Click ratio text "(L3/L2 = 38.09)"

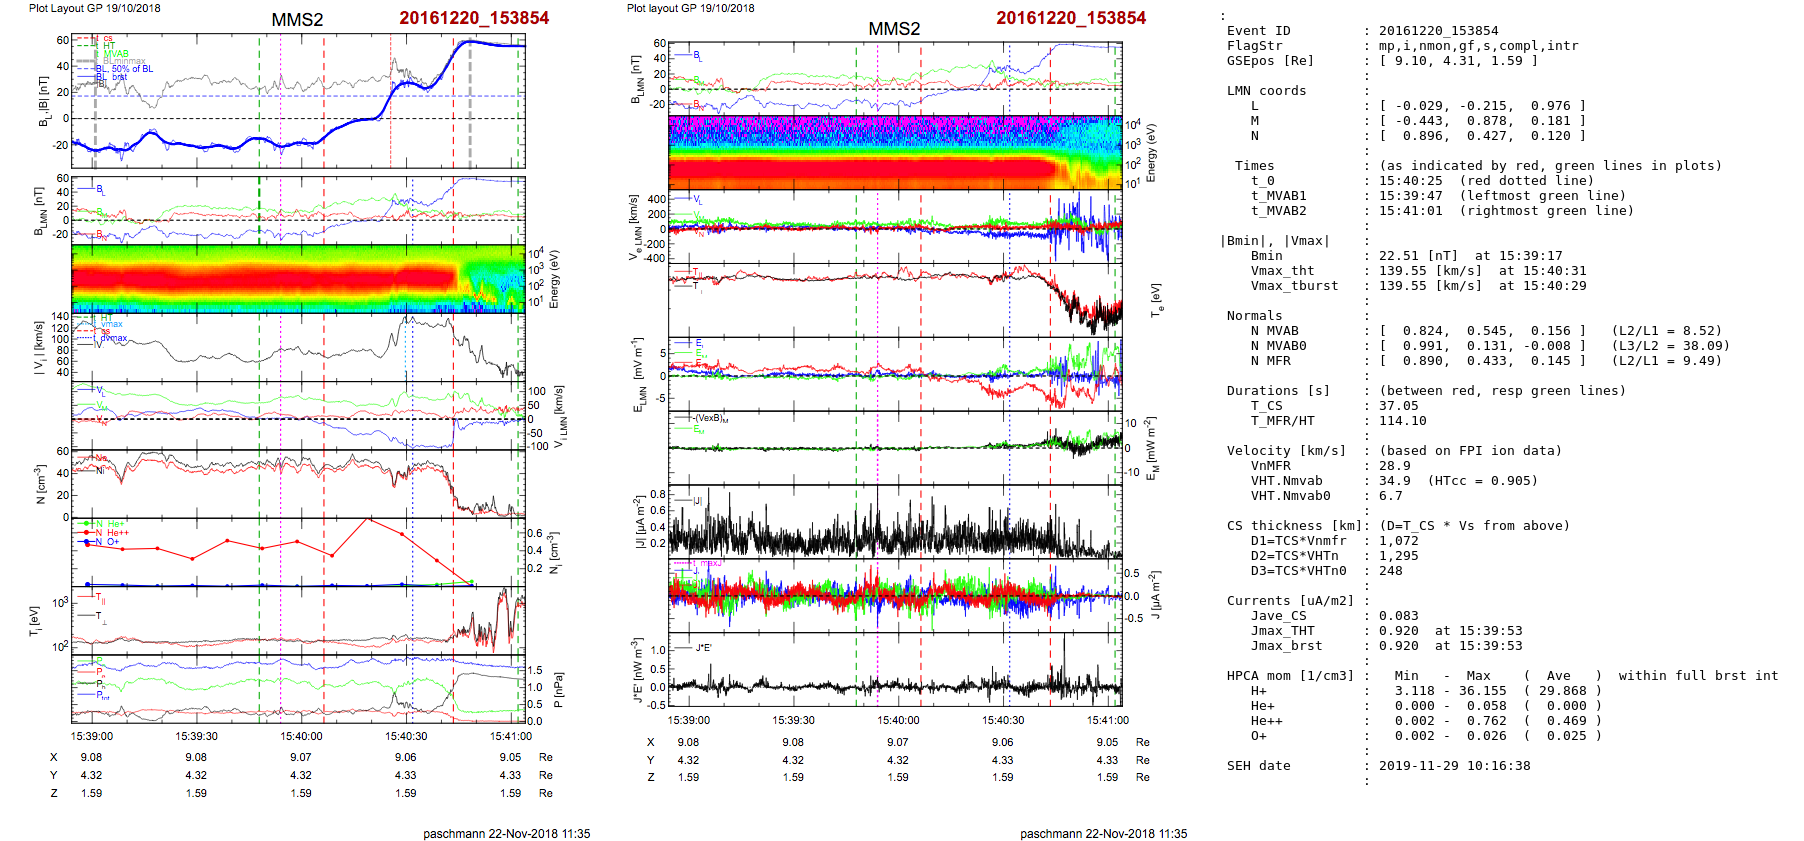(x=1670, y=346)
